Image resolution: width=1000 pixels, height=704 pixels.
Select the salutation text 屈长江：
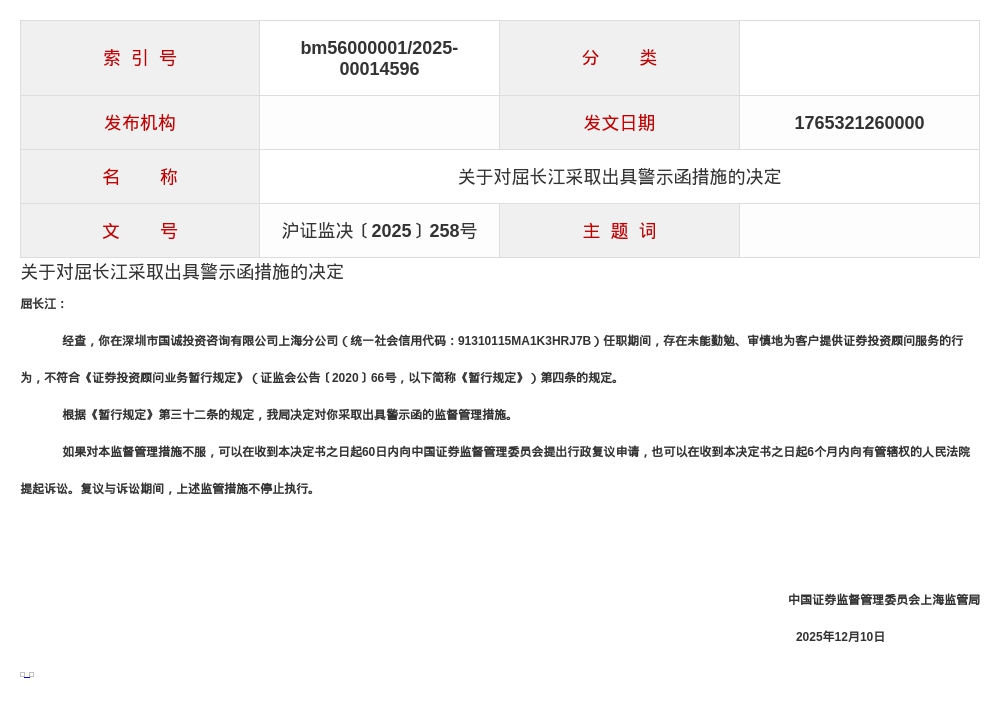pyautogui.click(x=42, y=303)
